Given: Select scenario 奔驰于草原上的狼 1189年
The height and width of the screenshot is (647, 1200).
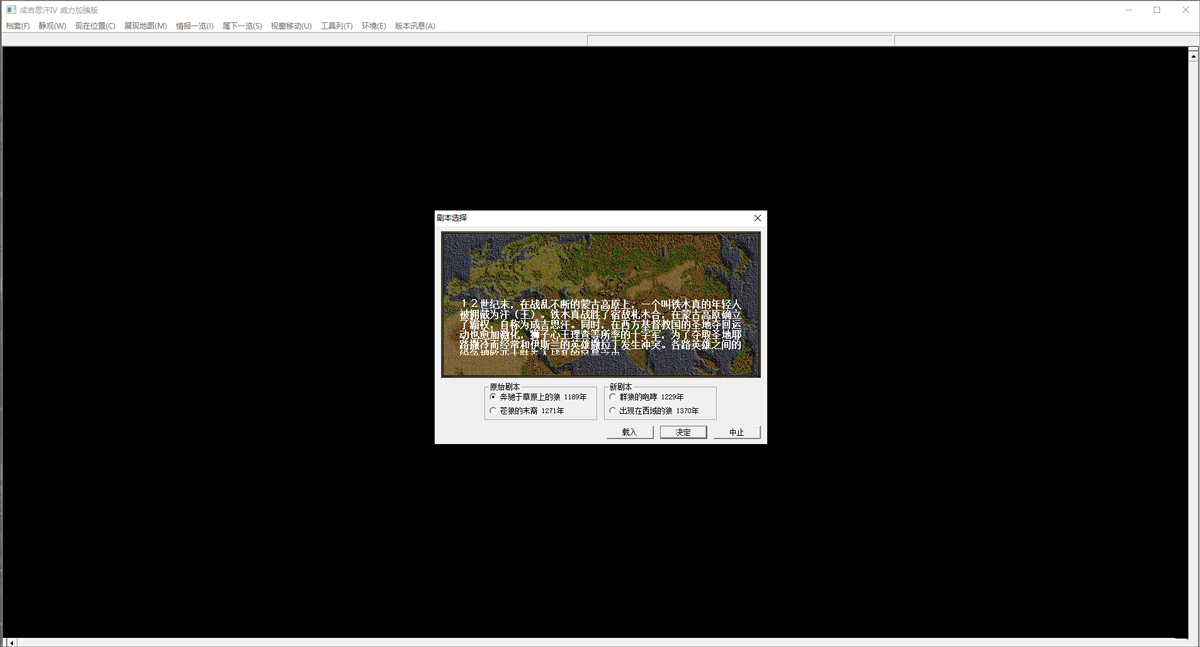Looking at the screenshot, I should click(x=538, y=397).
